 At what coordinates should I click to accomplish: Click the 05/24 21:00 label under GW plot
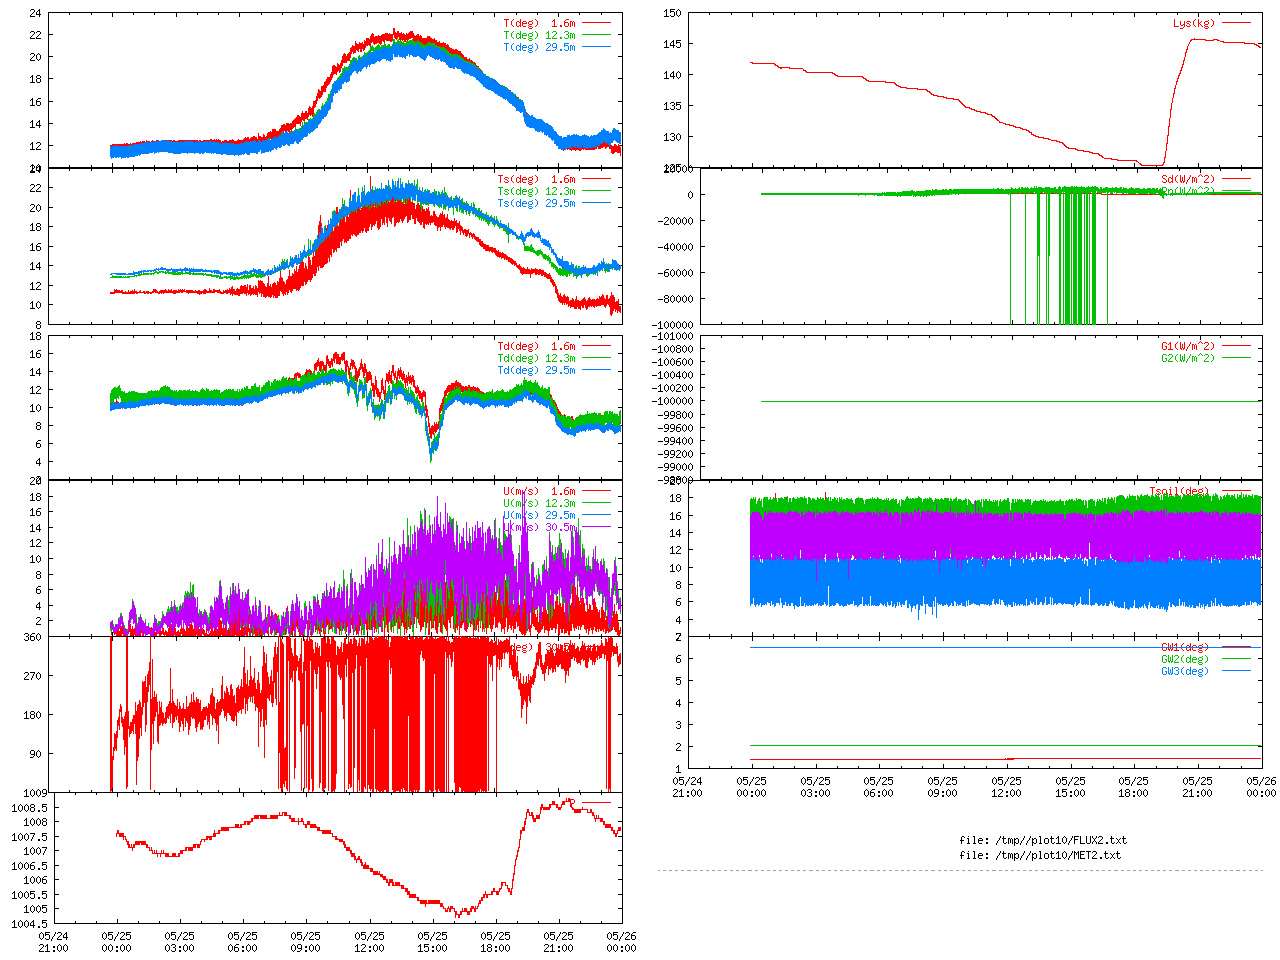(x=687, y=787)
